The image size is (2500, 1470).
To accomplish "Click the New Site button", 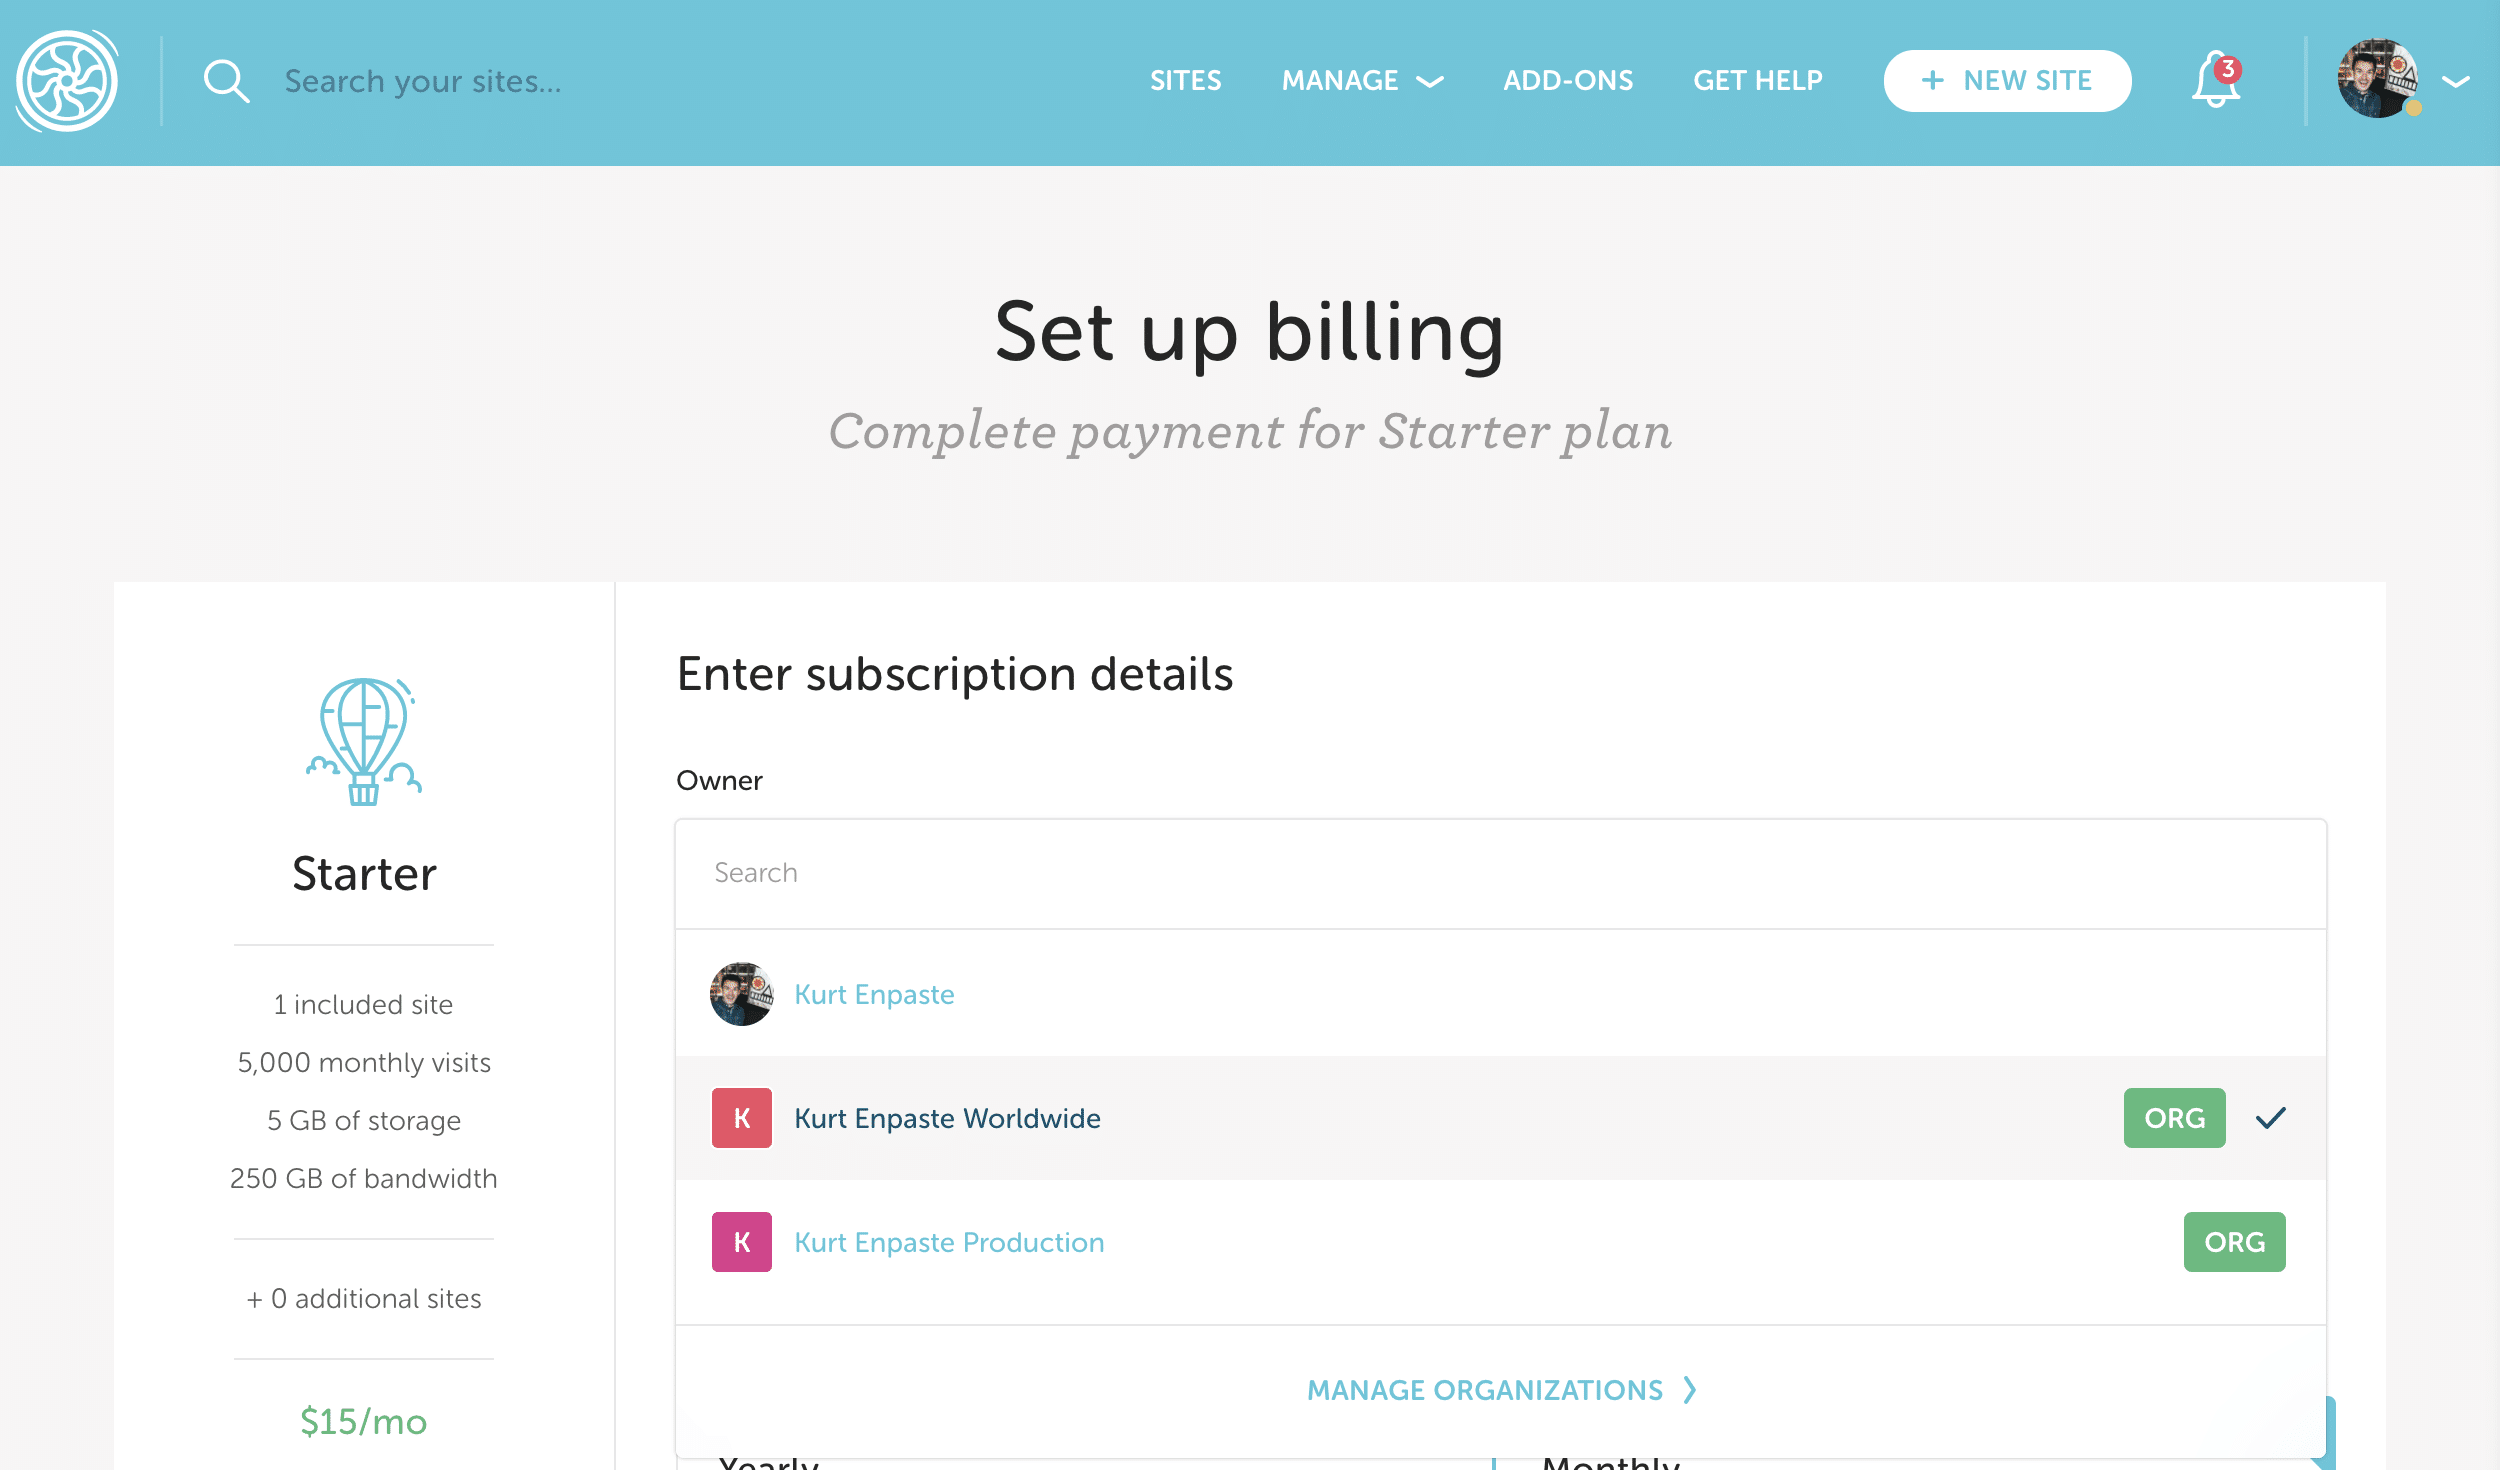I will tap(2007, 81).
